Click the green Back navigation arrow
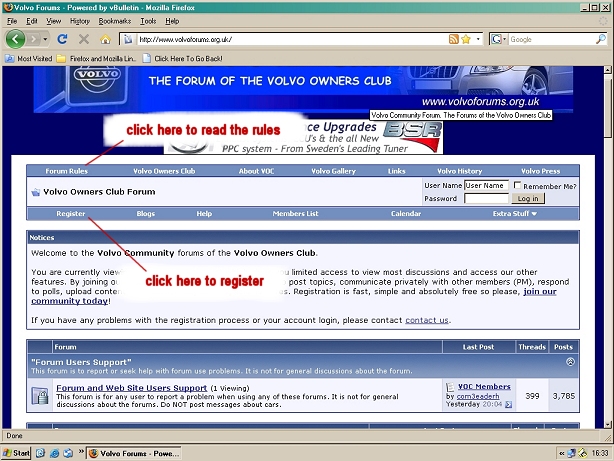614x461 pixels. (15, 39)
